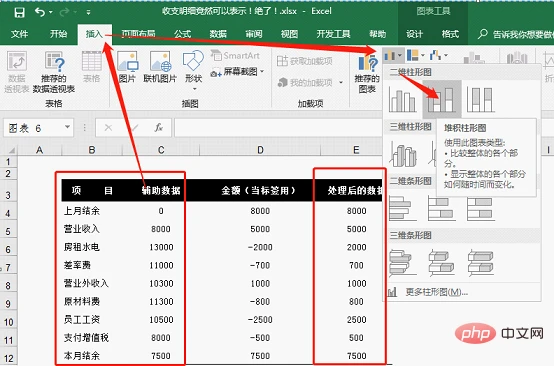This screenshot has width=554, height=366.
Task: Select column C header
Action: (161, 150)
